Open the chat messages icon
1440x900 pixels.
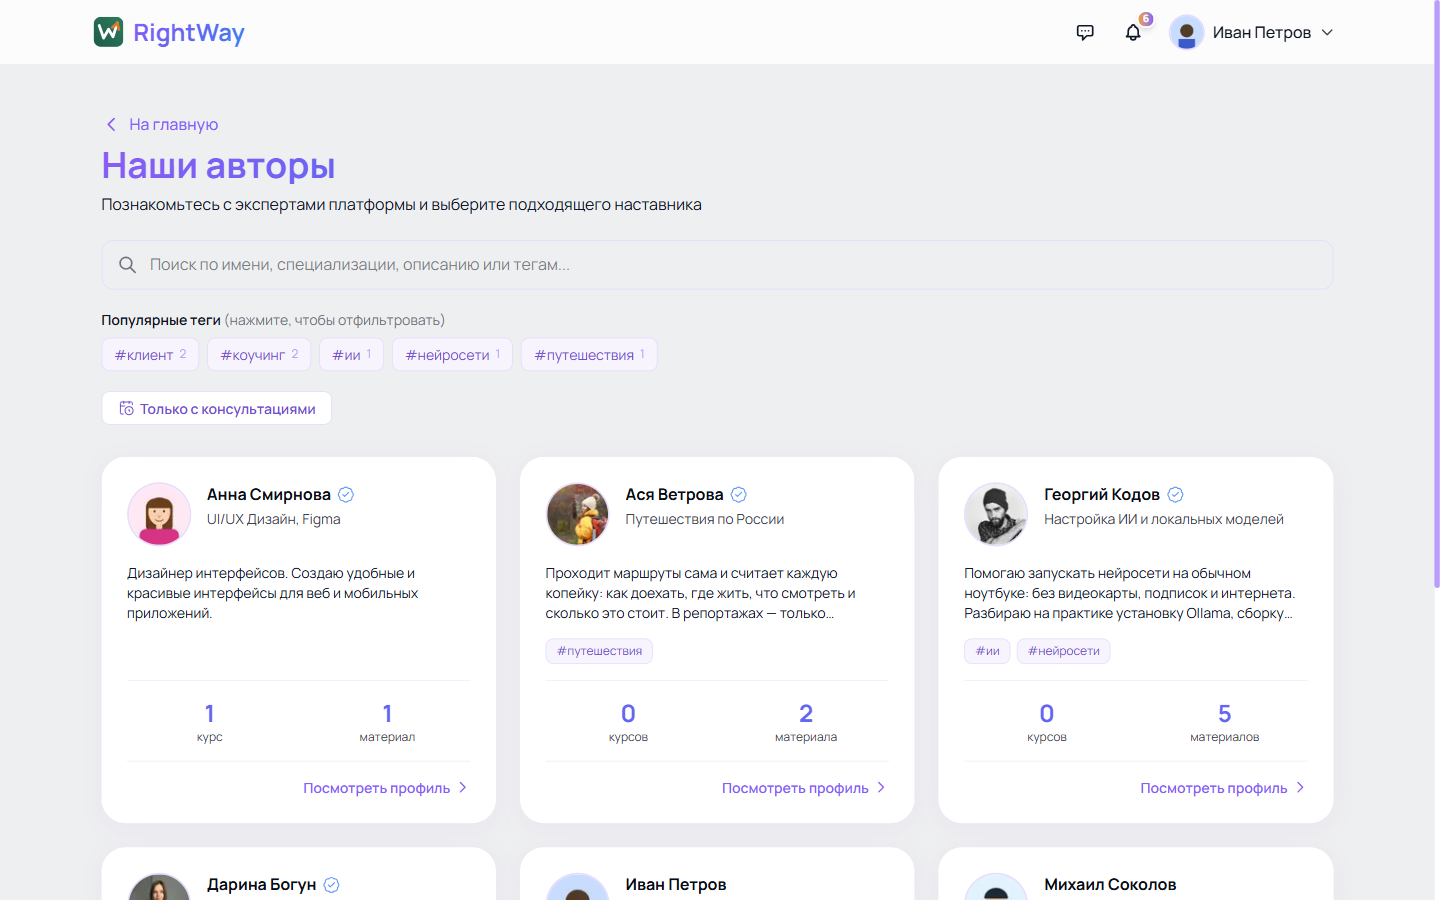coord(1085,32)
